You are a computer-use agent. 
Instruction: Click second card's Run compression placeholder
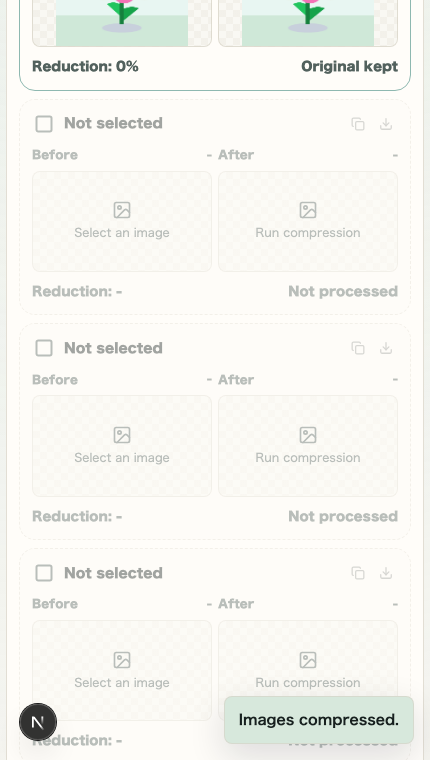pos(308,446)
